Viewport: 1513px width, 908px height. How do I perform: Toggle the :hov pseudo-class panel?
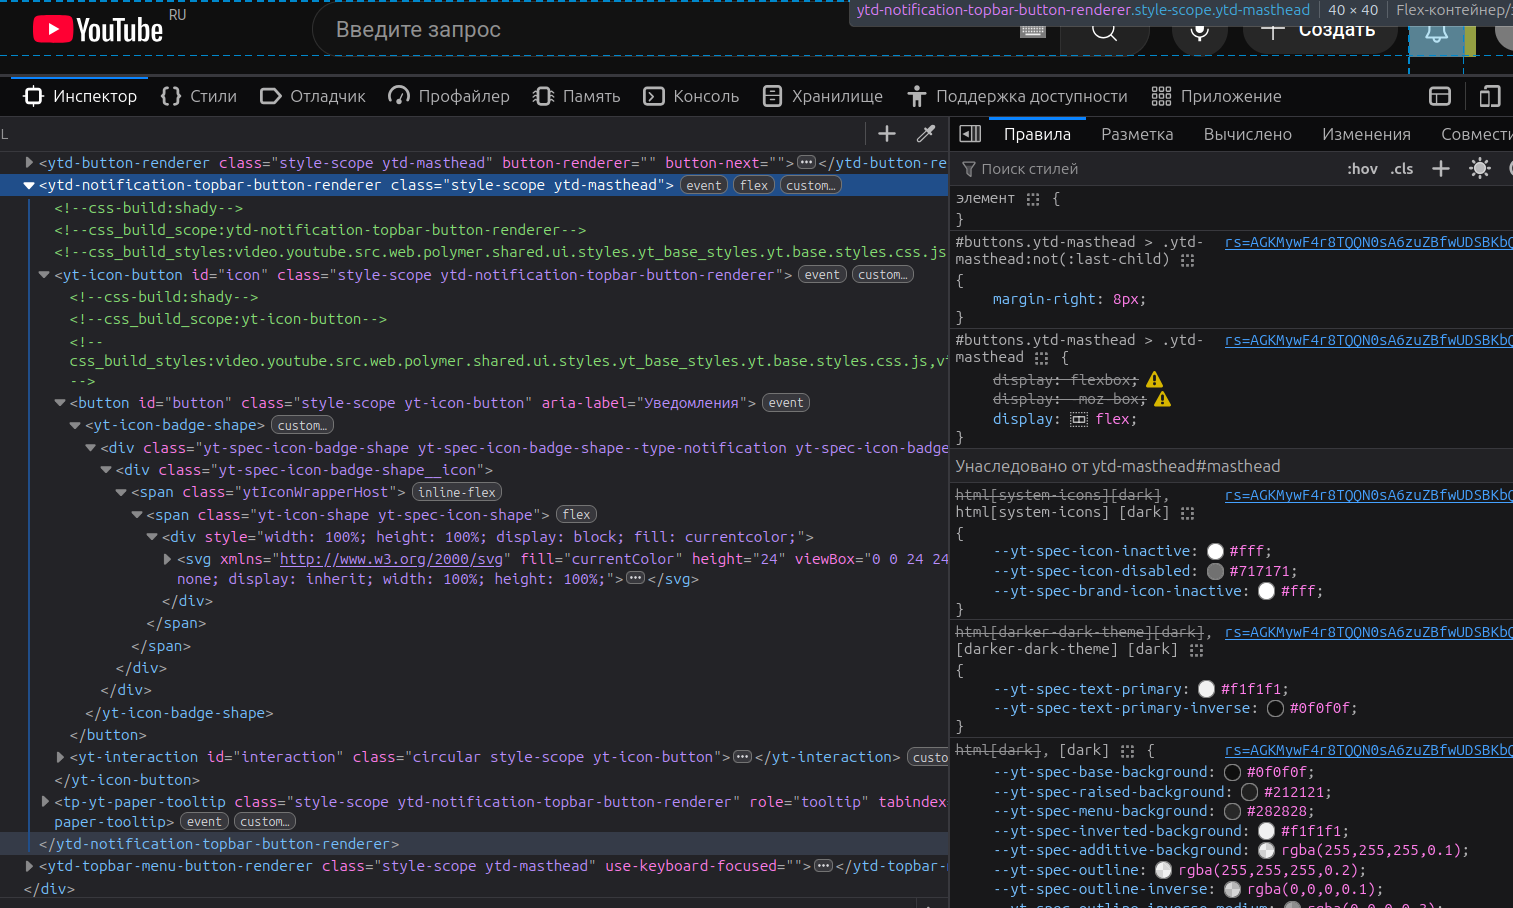1361,169
